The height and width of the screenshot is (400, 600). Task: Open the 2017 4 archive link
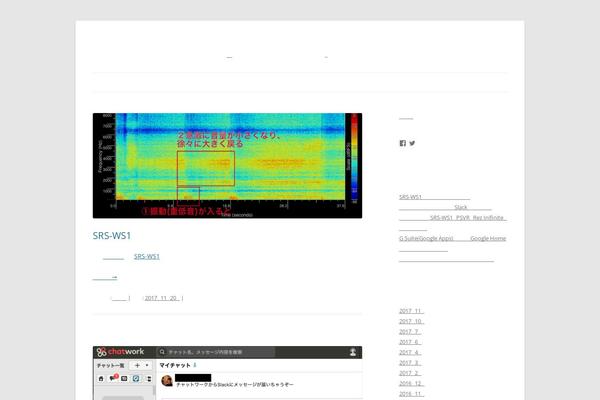tap(410, 352)
